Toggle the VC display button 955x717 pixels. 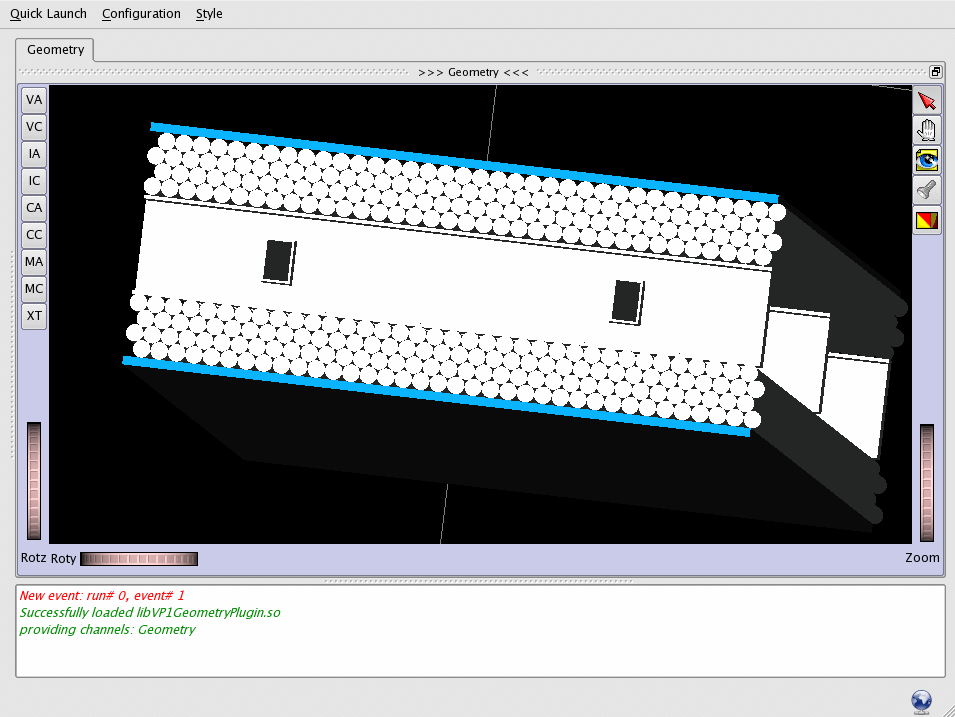pos(35,127)
